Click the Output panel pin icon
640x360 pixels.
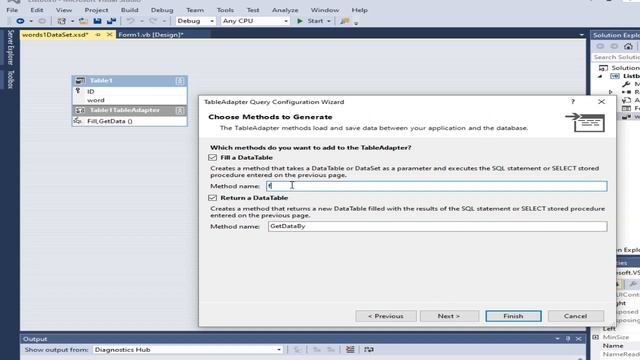(568, 339)
